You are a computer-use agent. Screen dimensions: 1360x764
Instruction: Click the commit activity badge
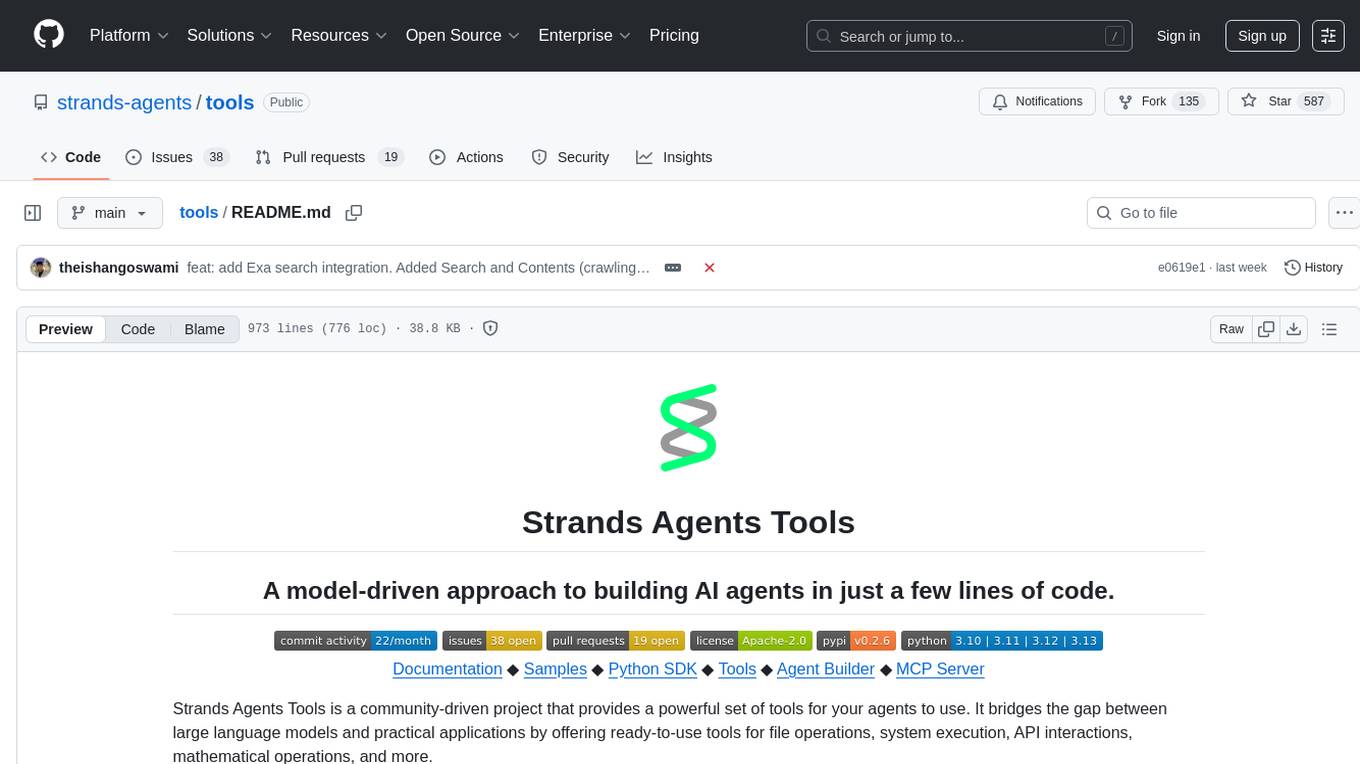click(x=355, y=641)
